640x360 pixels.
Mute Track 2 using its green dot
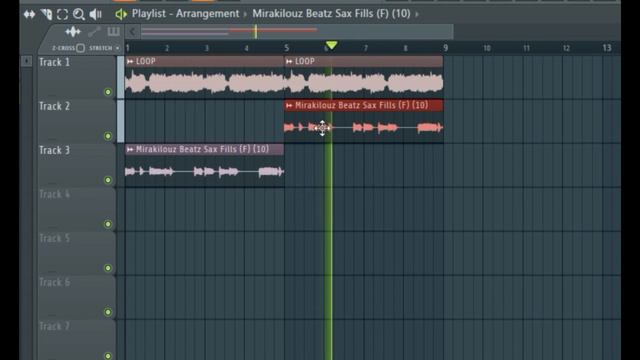pyautogui.click(x=108, y=136)
